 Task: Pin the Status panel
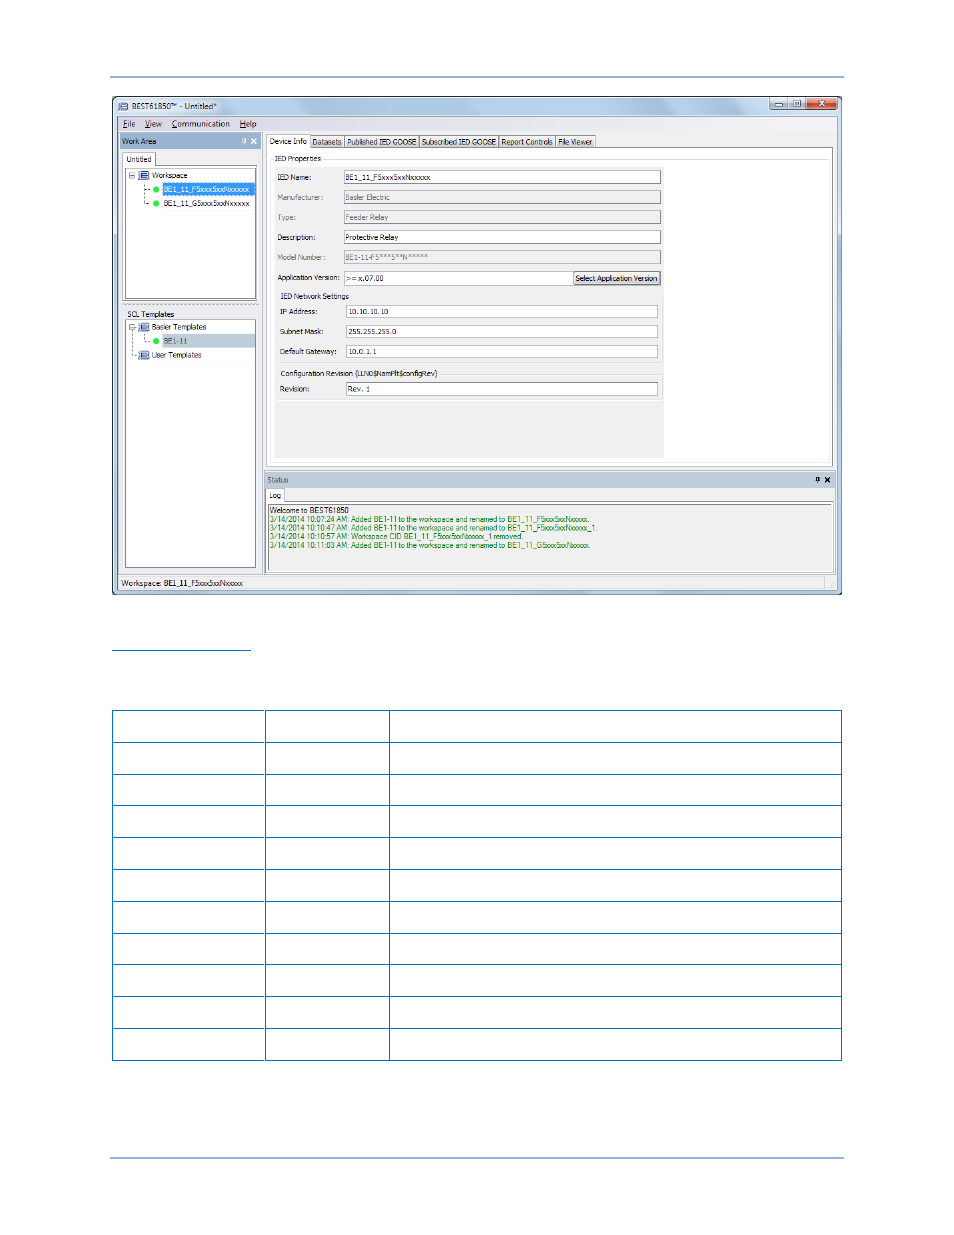(x=817, y=480)
